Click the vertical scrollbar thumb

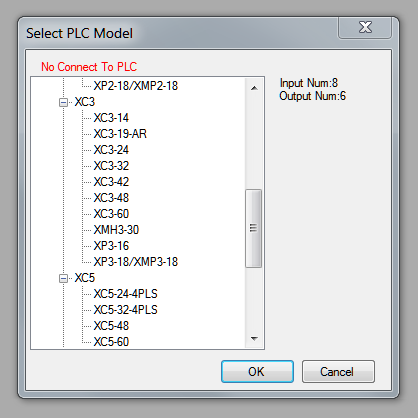253,228
